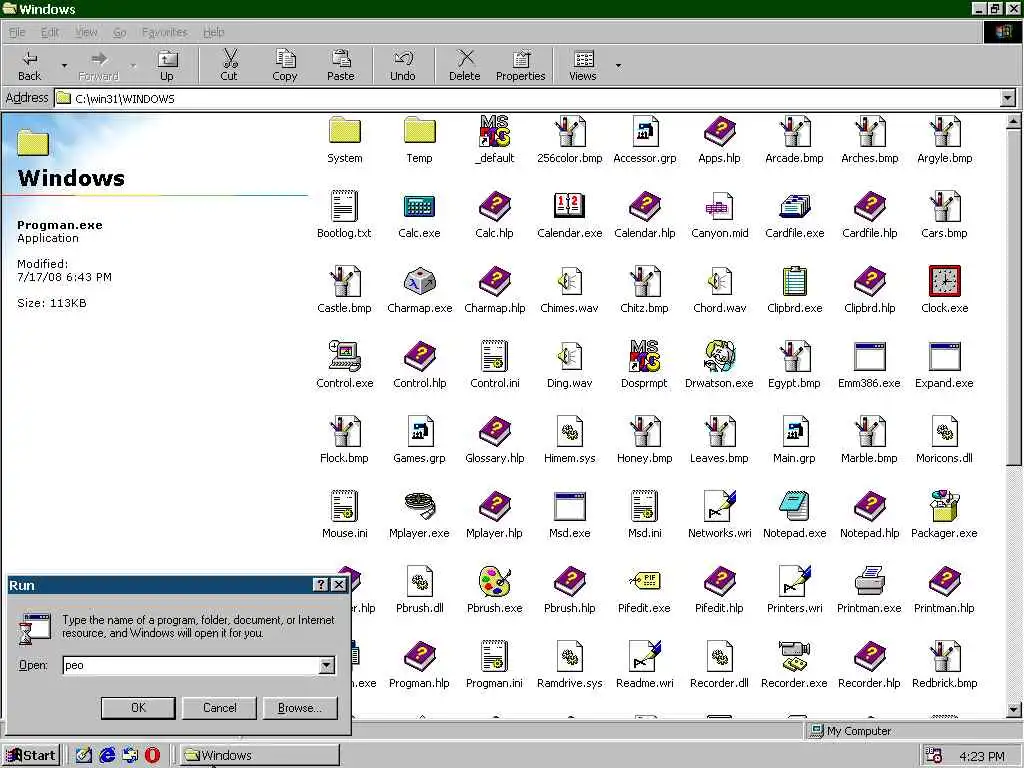
Task: Open the Temp folder
Action: pos(419,131)
